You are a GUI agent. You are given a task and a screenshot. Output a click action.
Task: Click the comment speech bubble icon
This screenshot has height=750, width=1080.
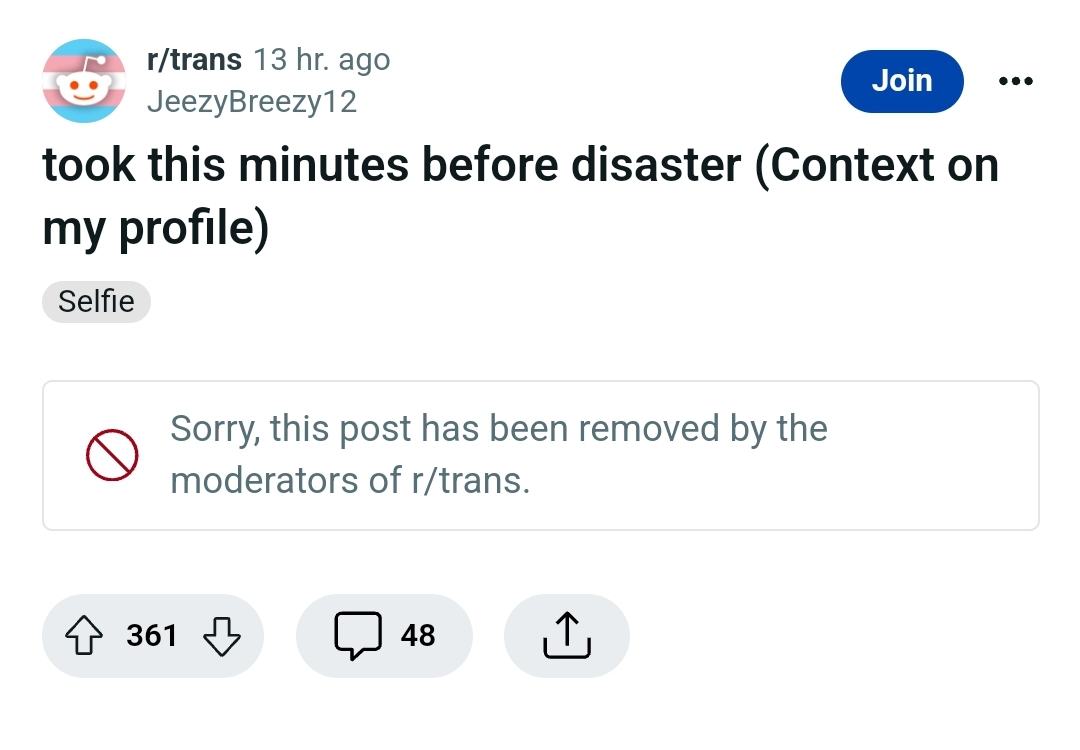(x=356, y=636)
